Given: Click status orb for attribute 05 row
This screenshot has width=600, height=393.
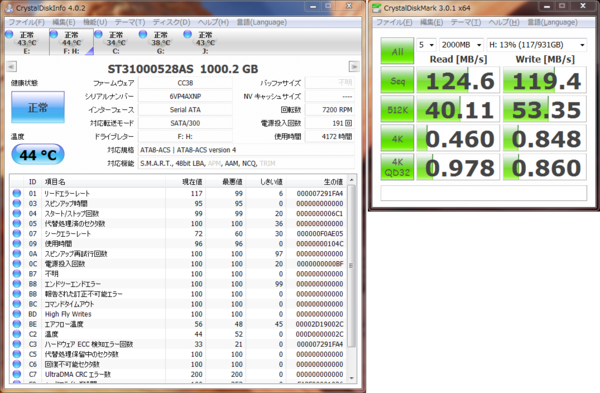Looking at the screenshot, I should [17, 223].
